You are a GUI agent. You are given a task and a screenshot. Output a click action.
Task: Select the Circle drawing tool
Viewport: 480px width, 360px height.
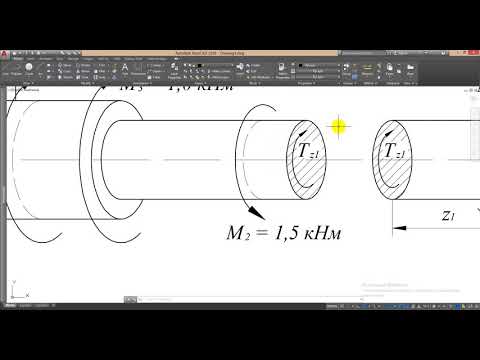[29, 69]
